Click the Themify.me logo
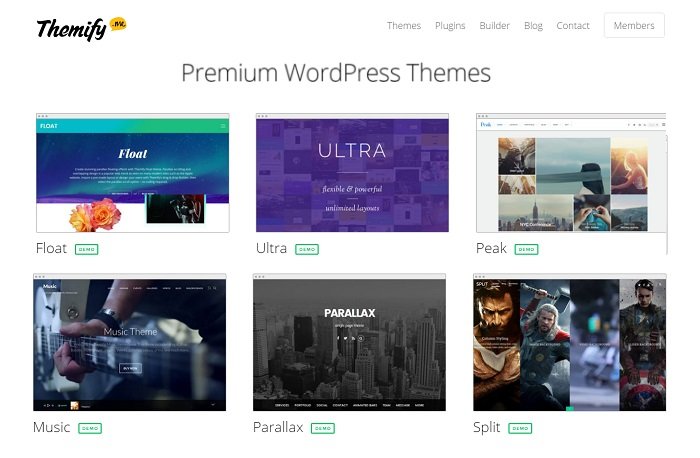 82,29
